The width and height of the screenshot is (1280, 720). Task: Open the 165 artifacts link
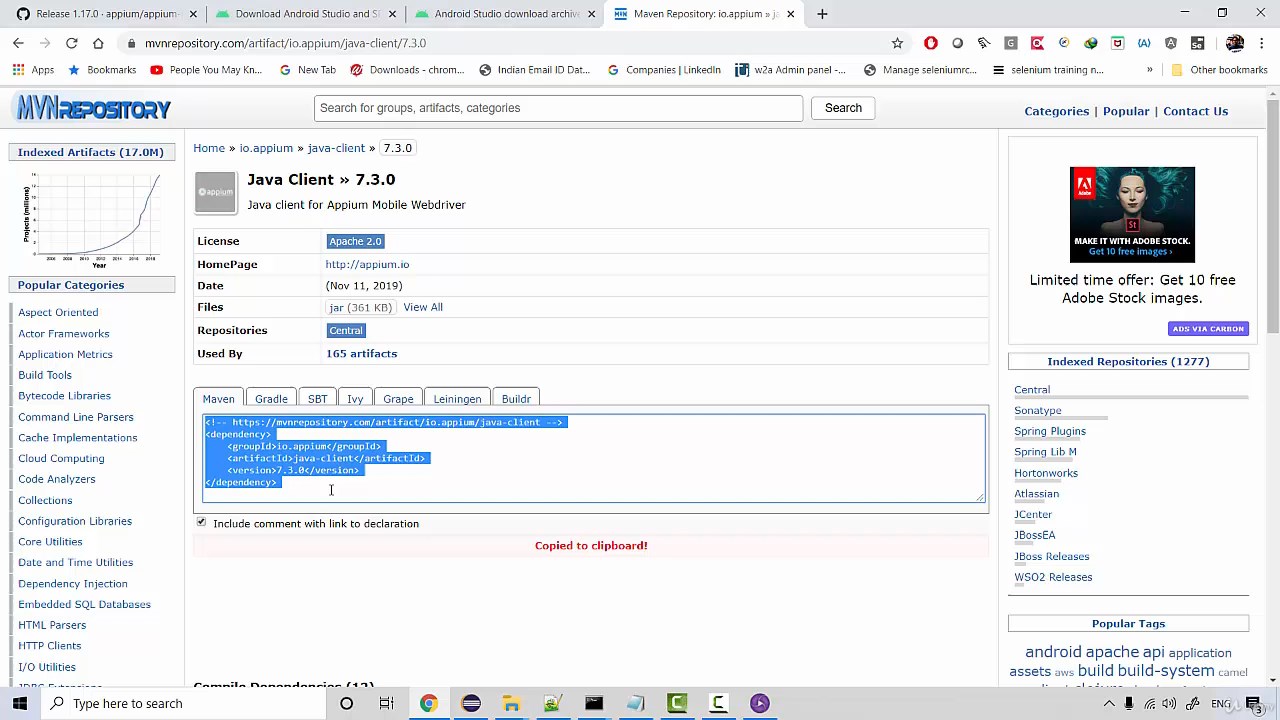[x=361, y=353]
